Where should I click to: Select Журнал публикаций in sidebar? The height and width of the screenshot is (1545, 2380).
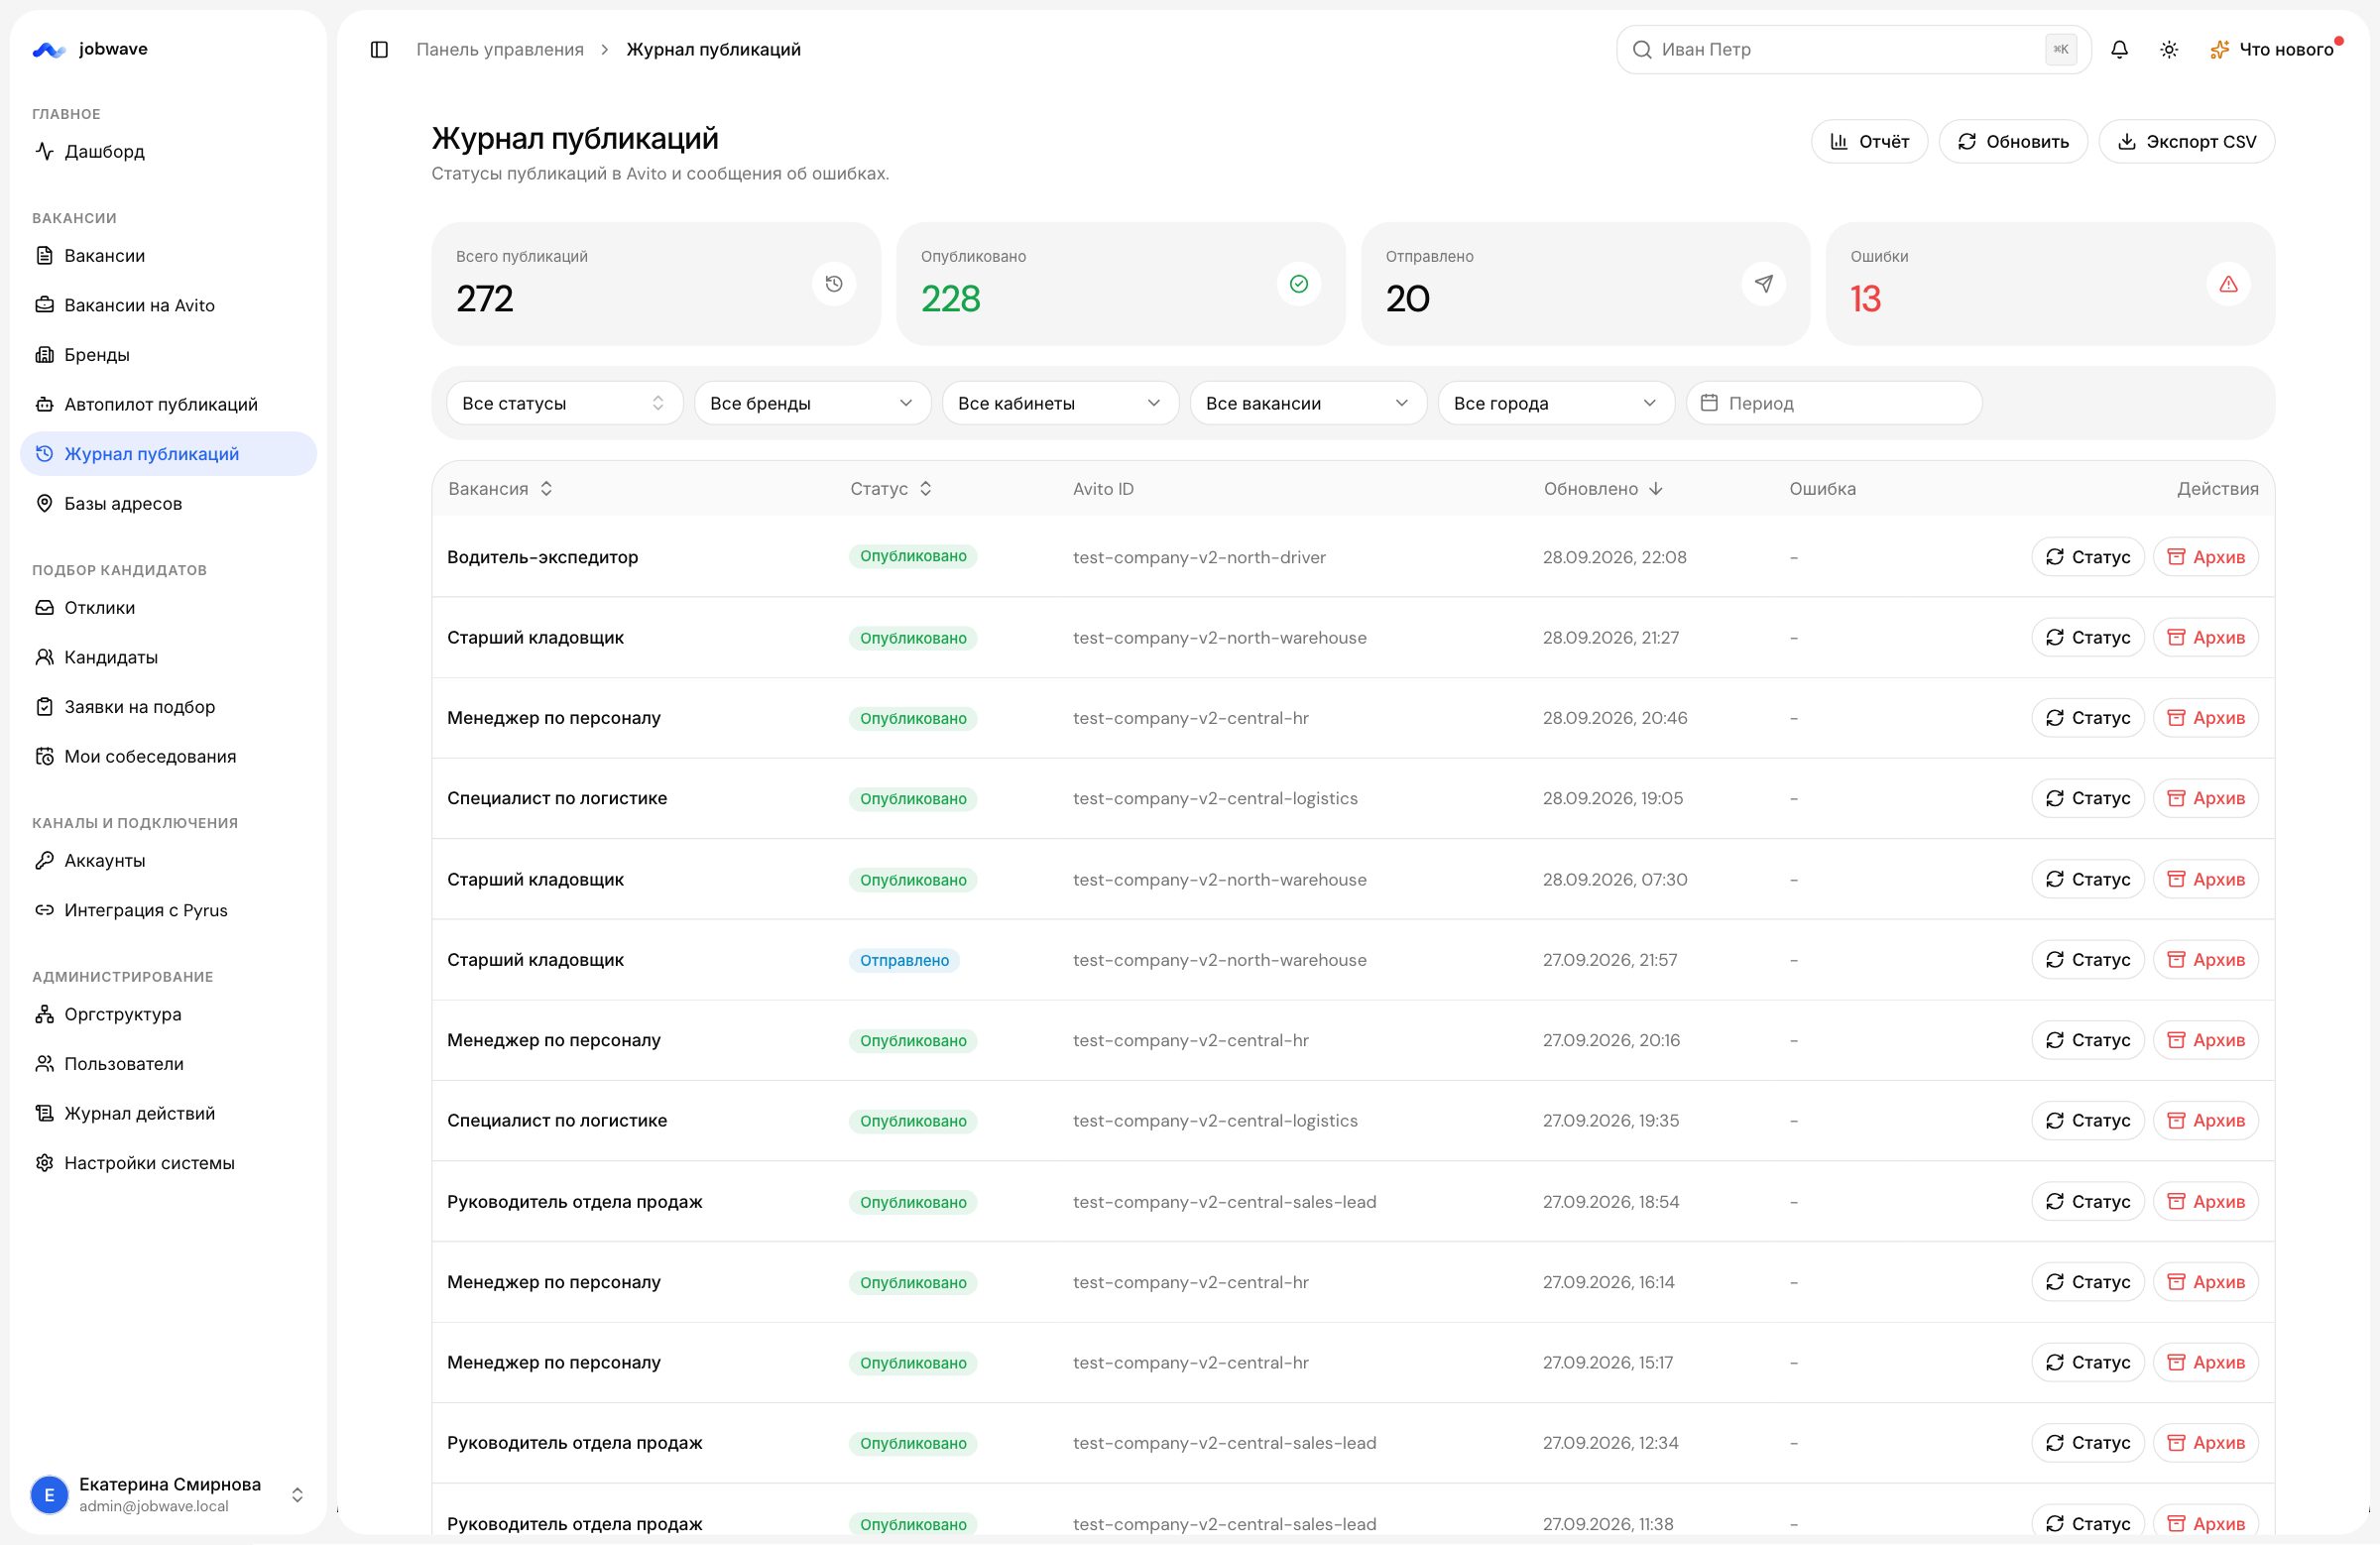click(x=168, y=454)
